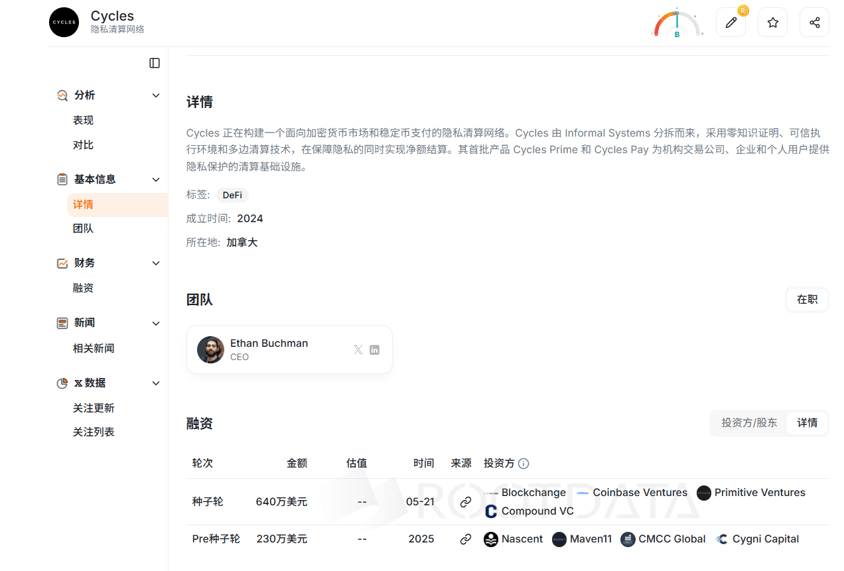Collapse the sidebar panel icon
Viewport: 844px width, 571px height.
click(x=154, y=63)
